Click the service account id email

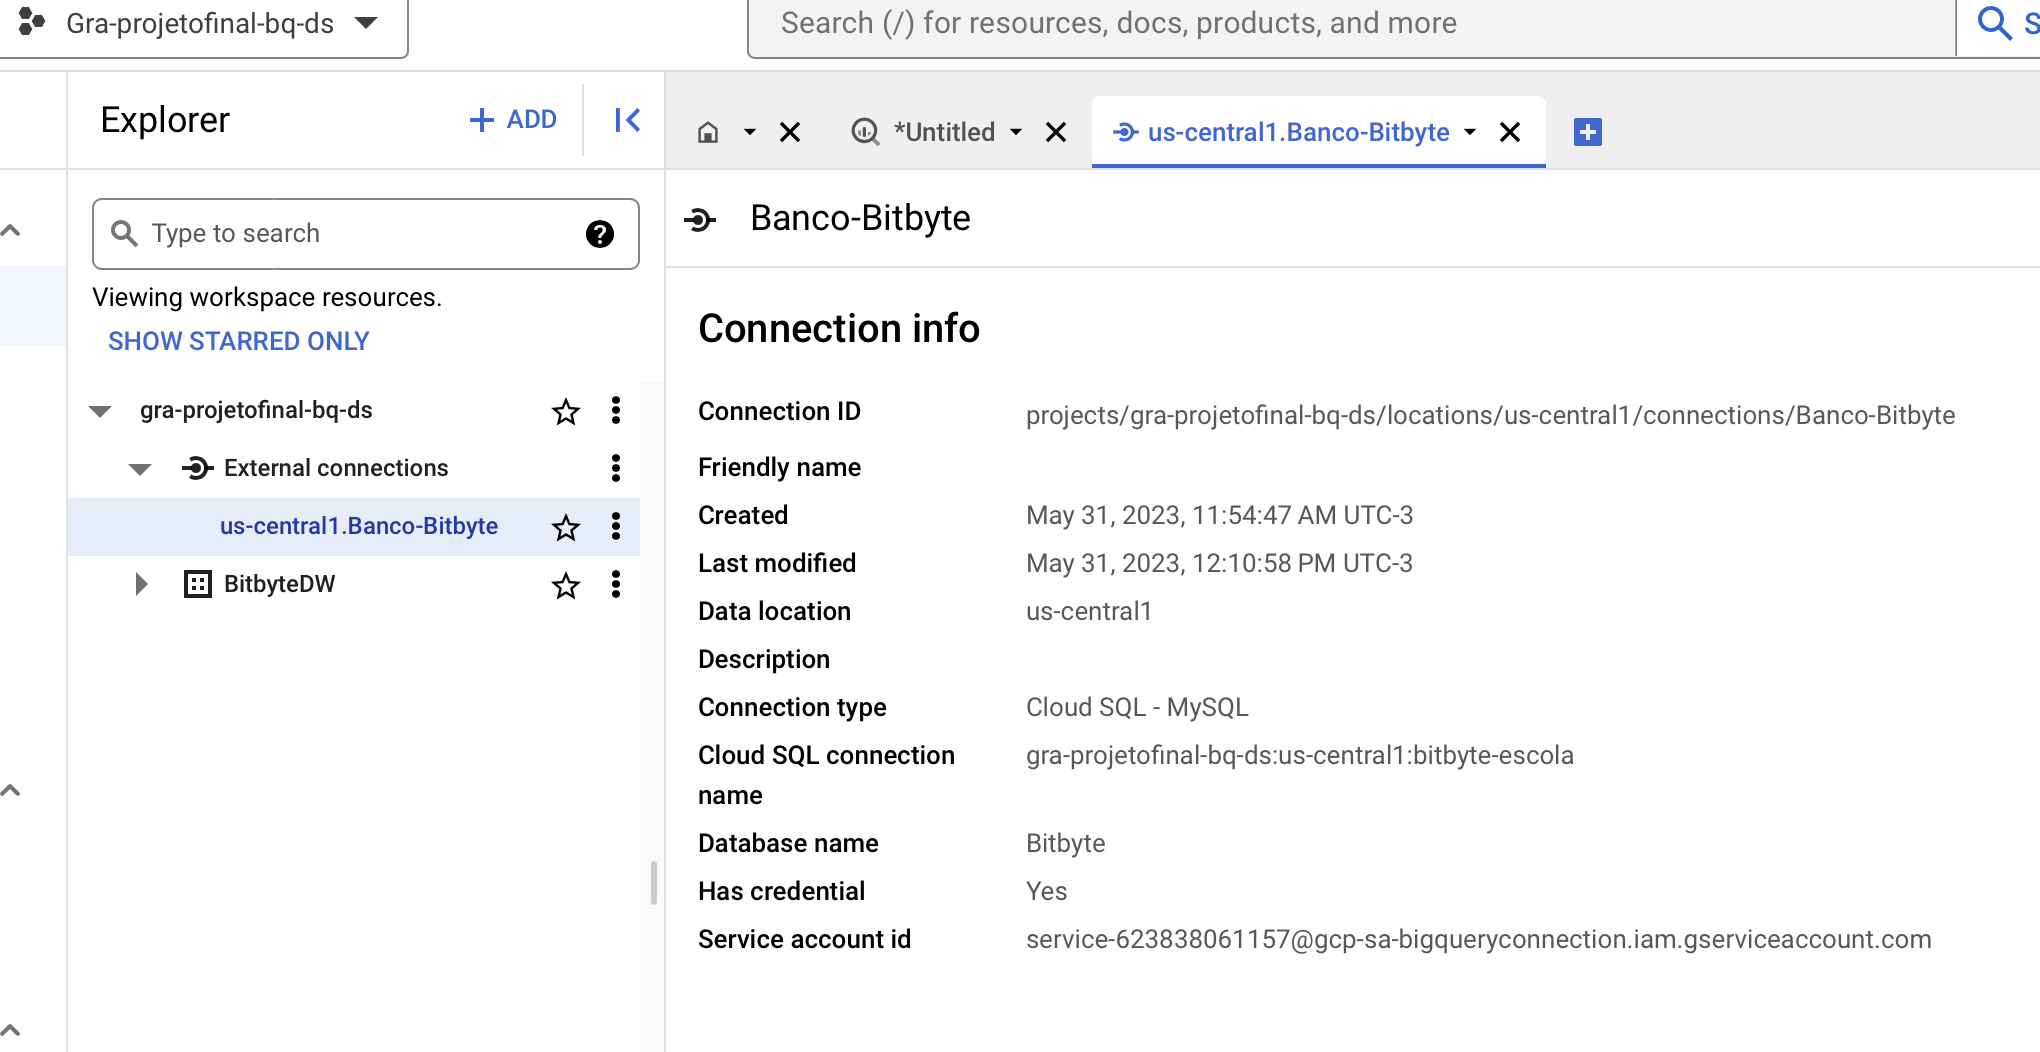[x=1478, y=939]
